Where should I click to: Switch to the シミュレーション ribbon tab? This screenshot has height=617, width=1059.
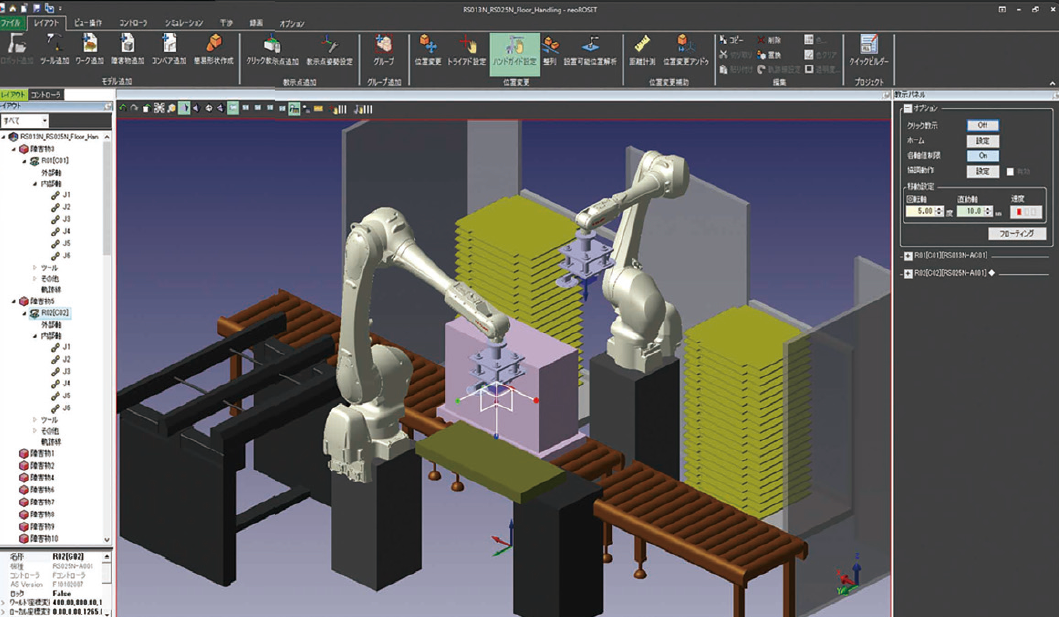(184, 23)
